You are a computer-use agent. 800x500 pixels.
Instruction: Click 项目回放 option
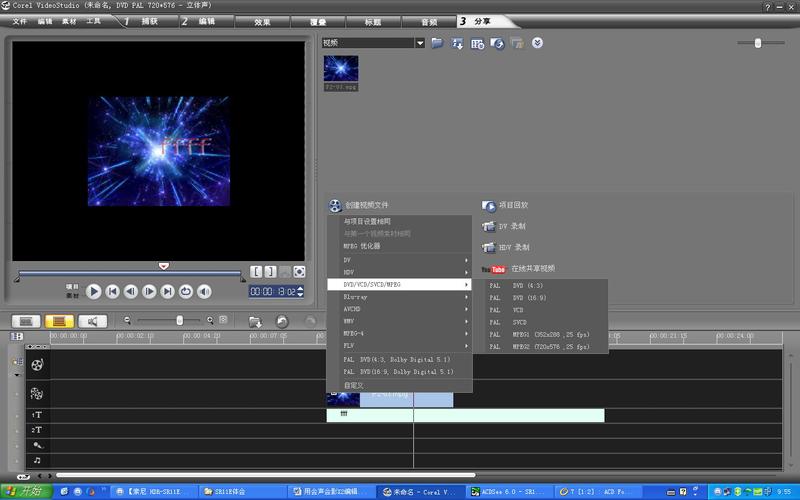pyautogui.click(x=505, y=205)
